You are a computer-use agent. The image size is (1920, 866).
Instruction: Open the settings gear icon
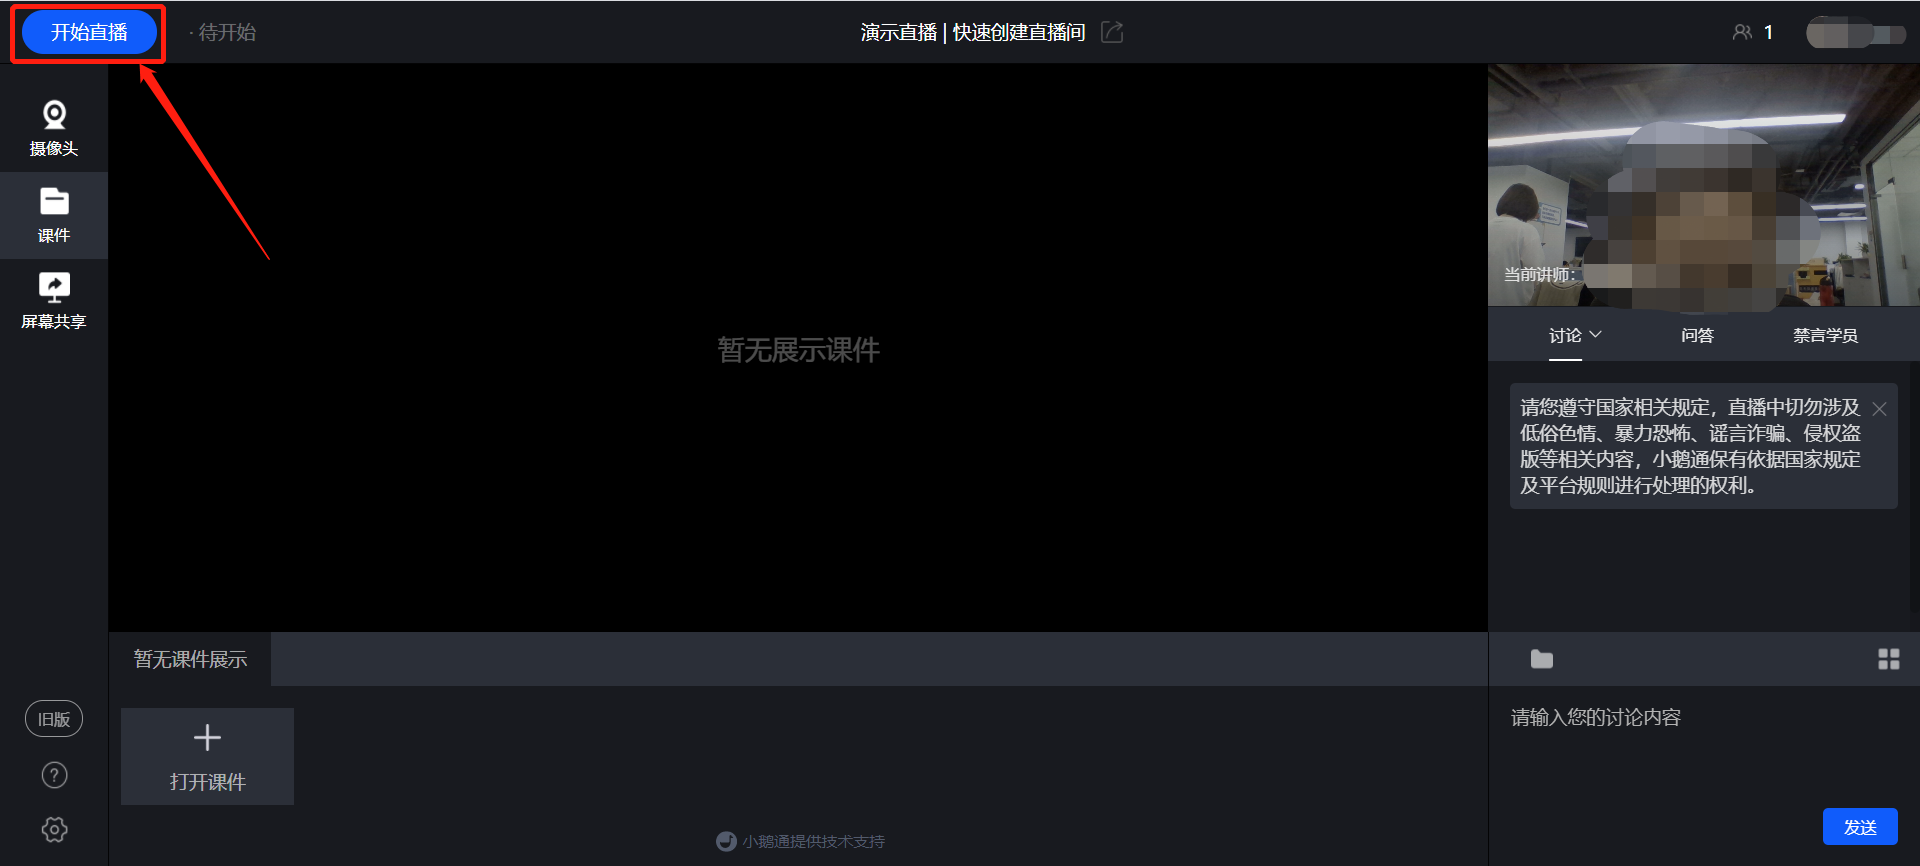(54, 829)
